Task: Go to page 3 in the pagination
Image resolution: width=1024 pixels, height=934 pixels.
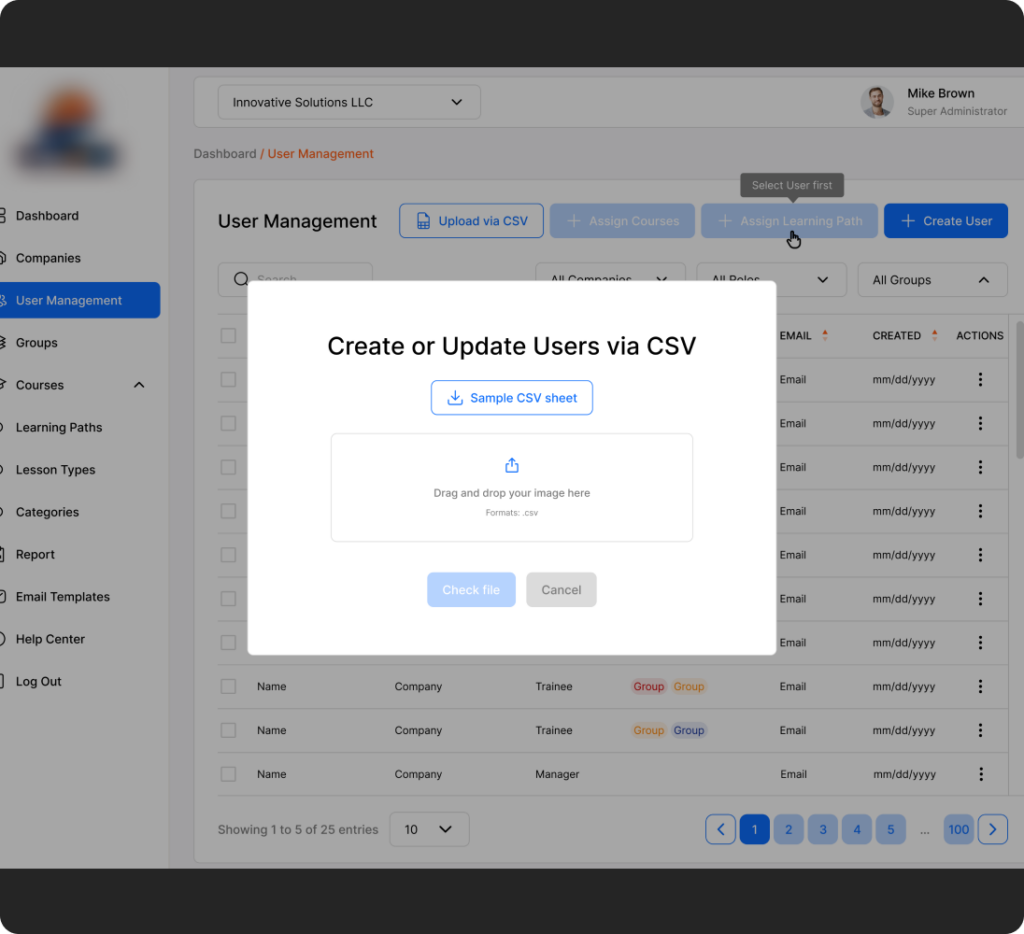Action: click(823, 829)
